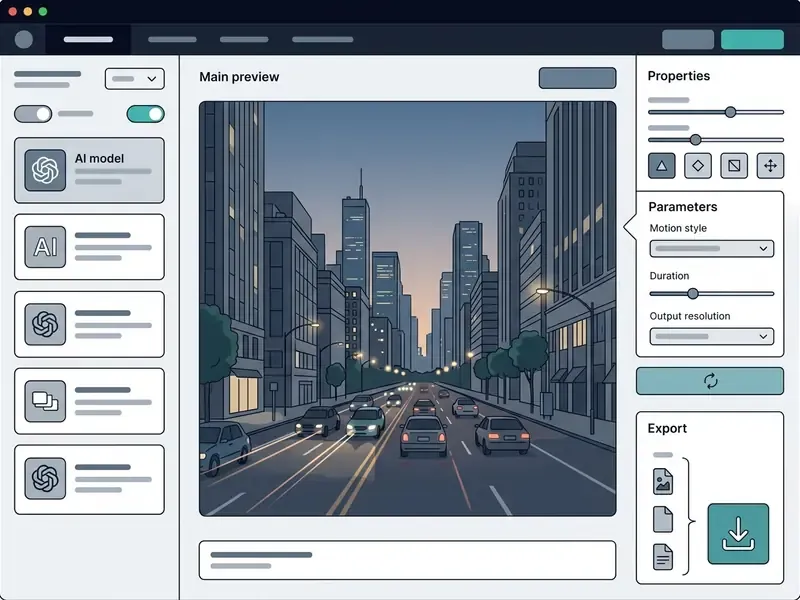Screen dimensions: 800x600
Task: Select the four-arrow move tool
Action: pyautogui.click(x=770, y=165)
